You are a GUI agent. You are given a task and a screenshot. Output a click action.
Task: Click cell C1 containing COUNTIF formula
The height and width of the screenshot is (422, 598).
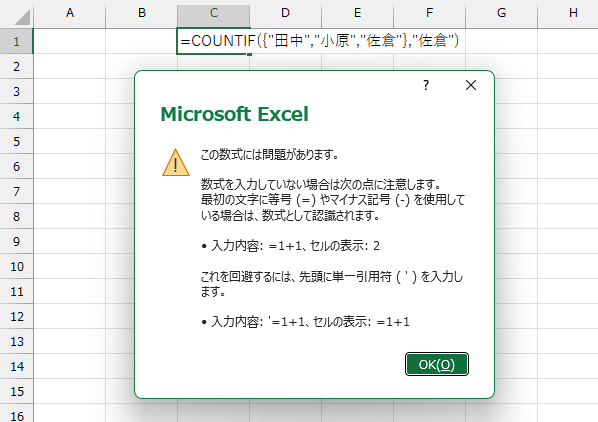pos(214,41)
